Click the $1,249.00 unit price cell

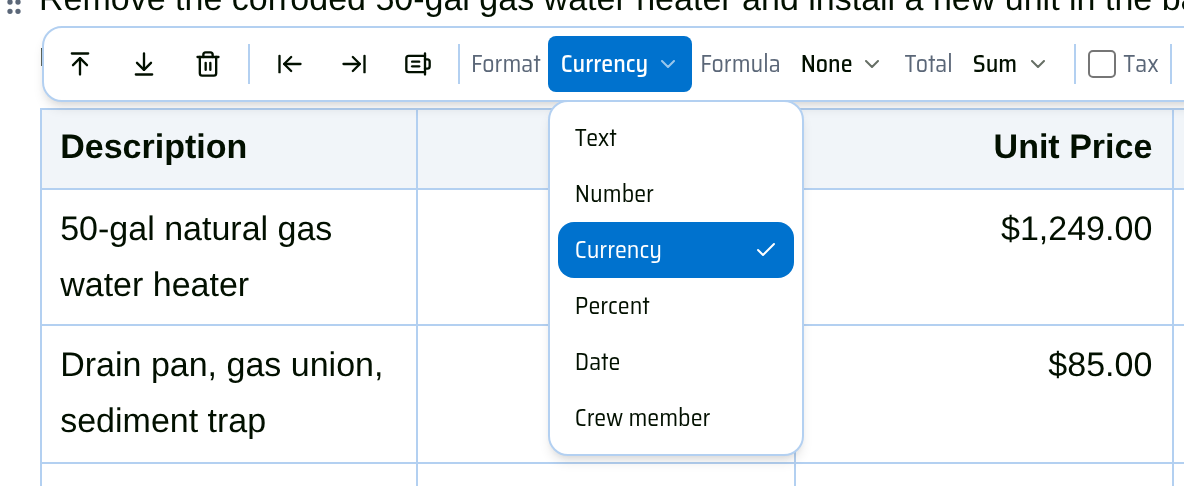(x=1075, y=229)
